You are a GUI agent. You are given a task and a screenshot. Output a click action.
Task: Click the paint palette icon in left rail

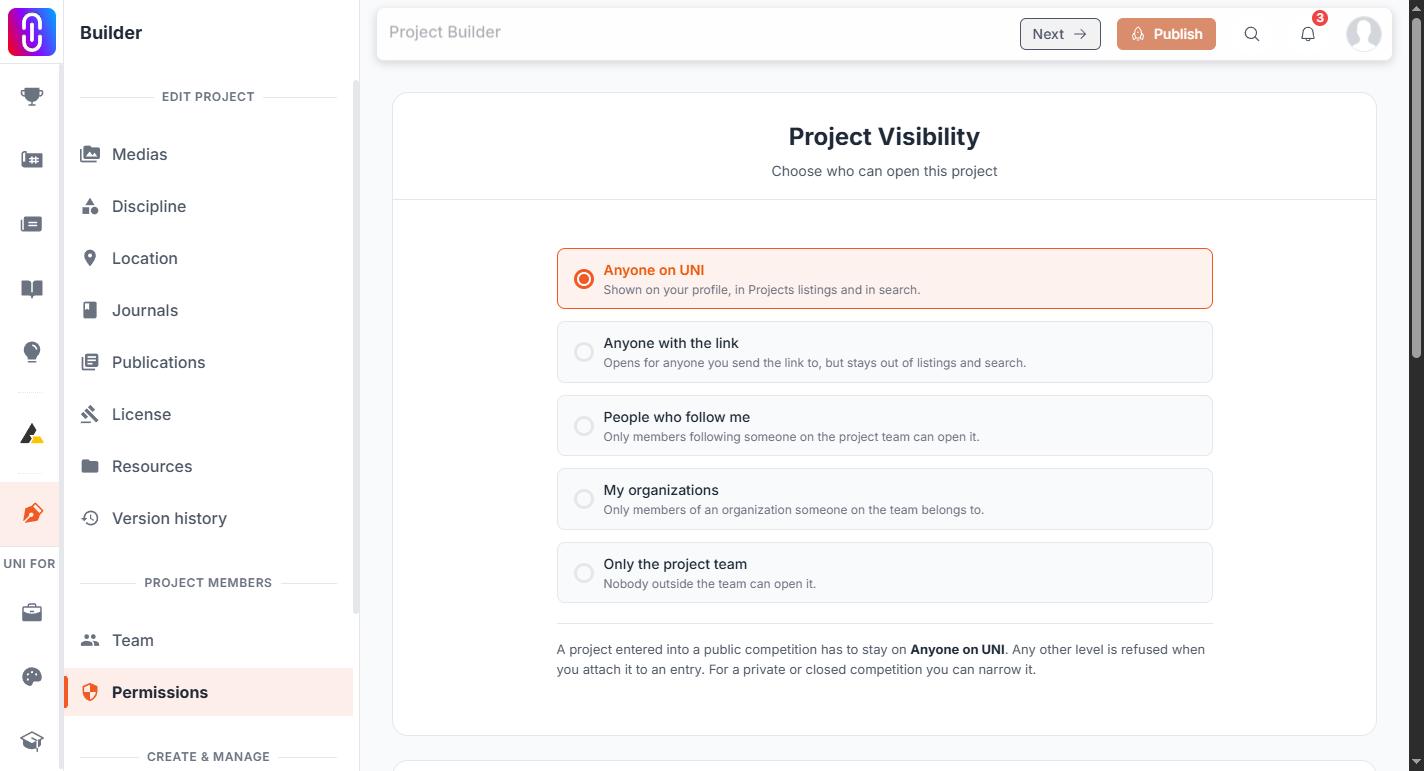[x=32, y=677]
